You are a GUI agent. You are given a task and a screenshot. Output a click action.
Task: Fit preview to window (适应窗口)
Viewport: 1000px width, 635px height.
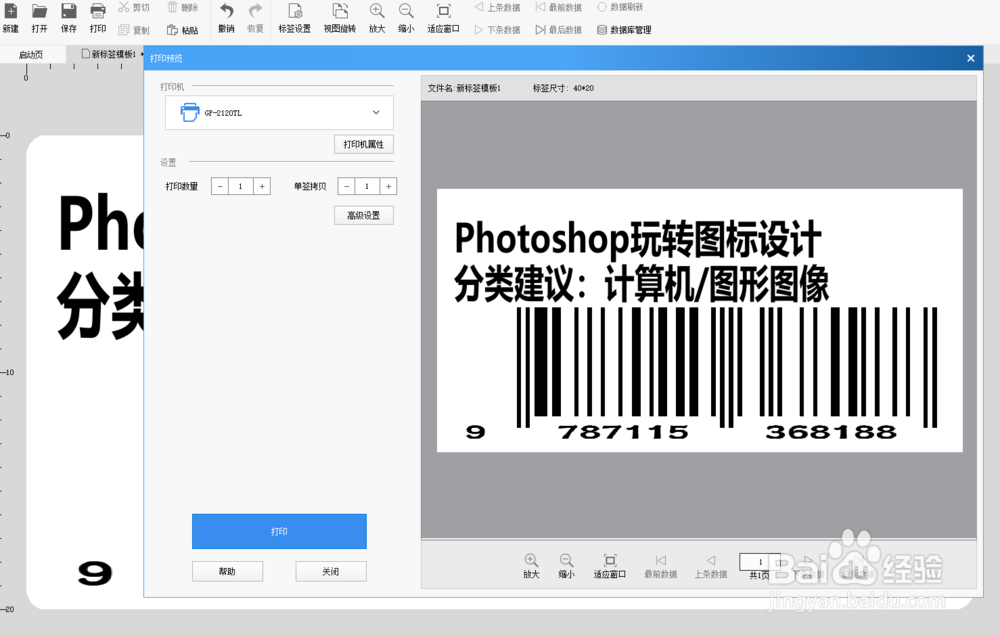tap(610, 566)
